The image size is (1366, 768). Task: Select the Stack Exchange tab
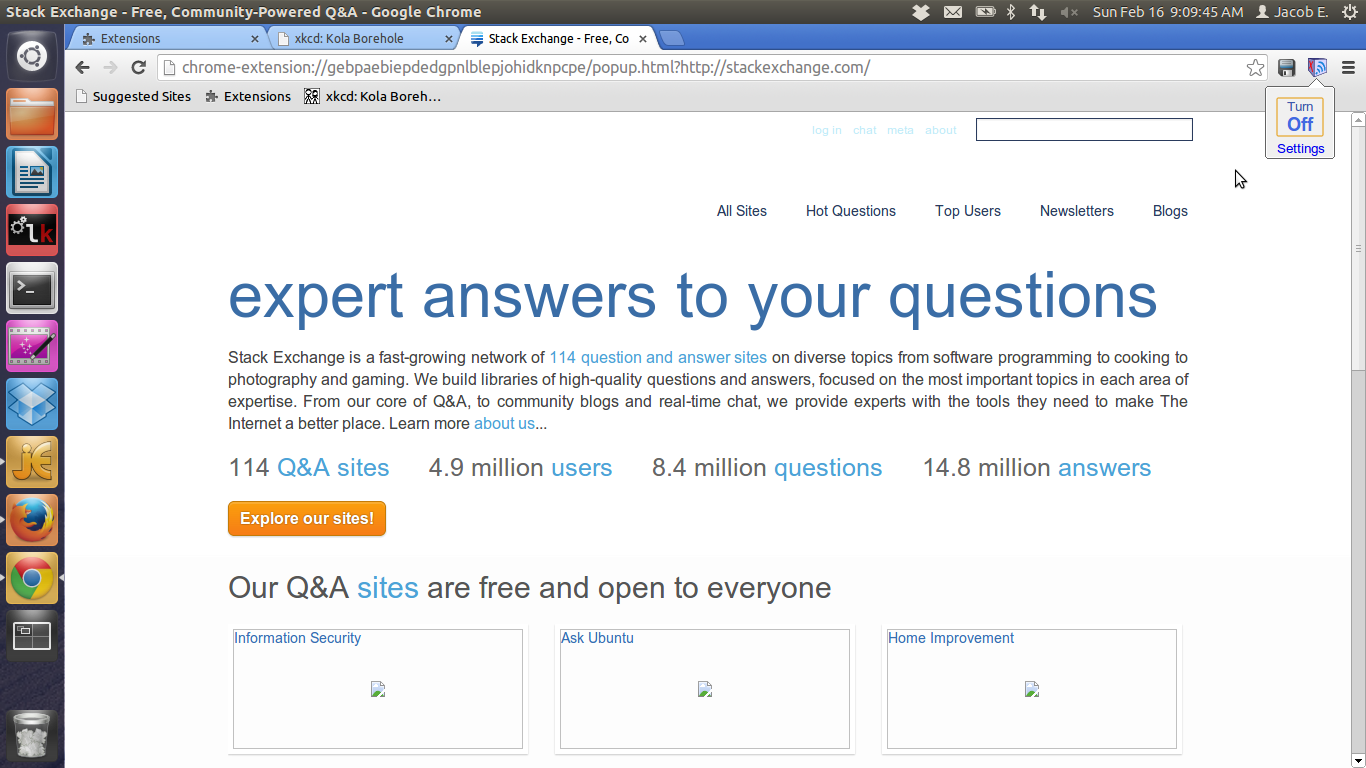click(x=557, y=39)
